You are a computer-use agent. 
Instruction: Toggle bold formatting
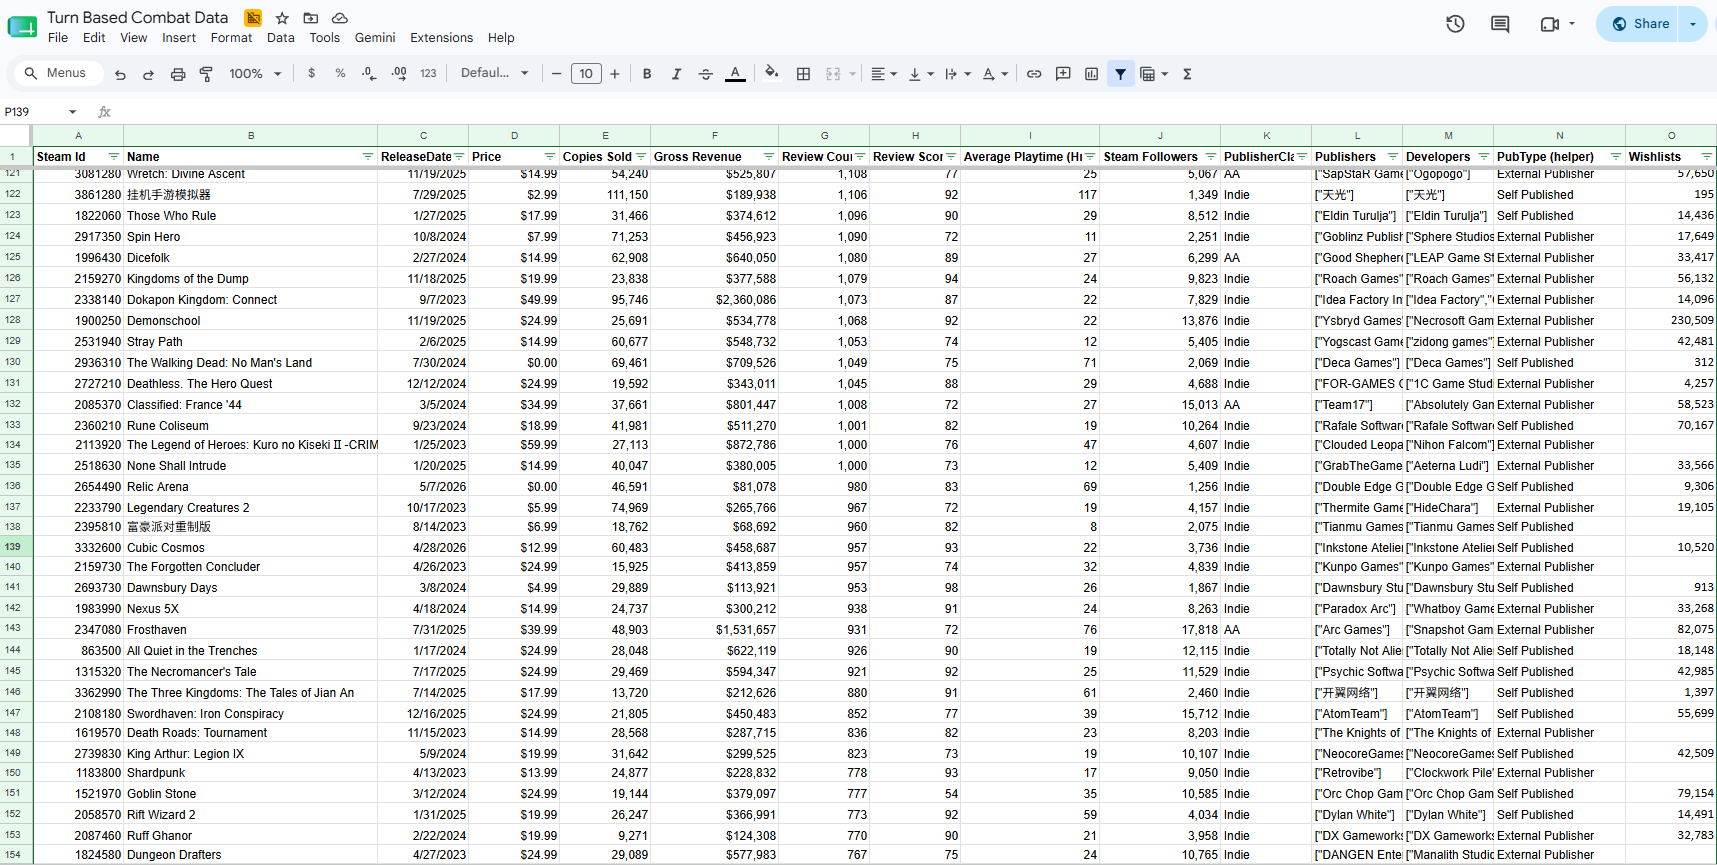647,74
